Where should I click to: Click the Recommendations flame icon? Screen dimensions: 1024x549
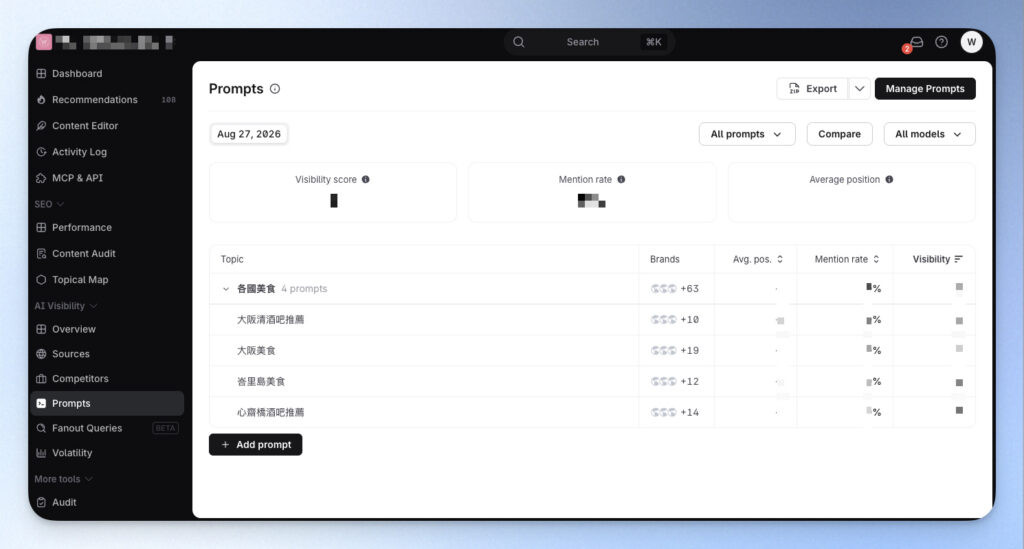tap(41, 100)
